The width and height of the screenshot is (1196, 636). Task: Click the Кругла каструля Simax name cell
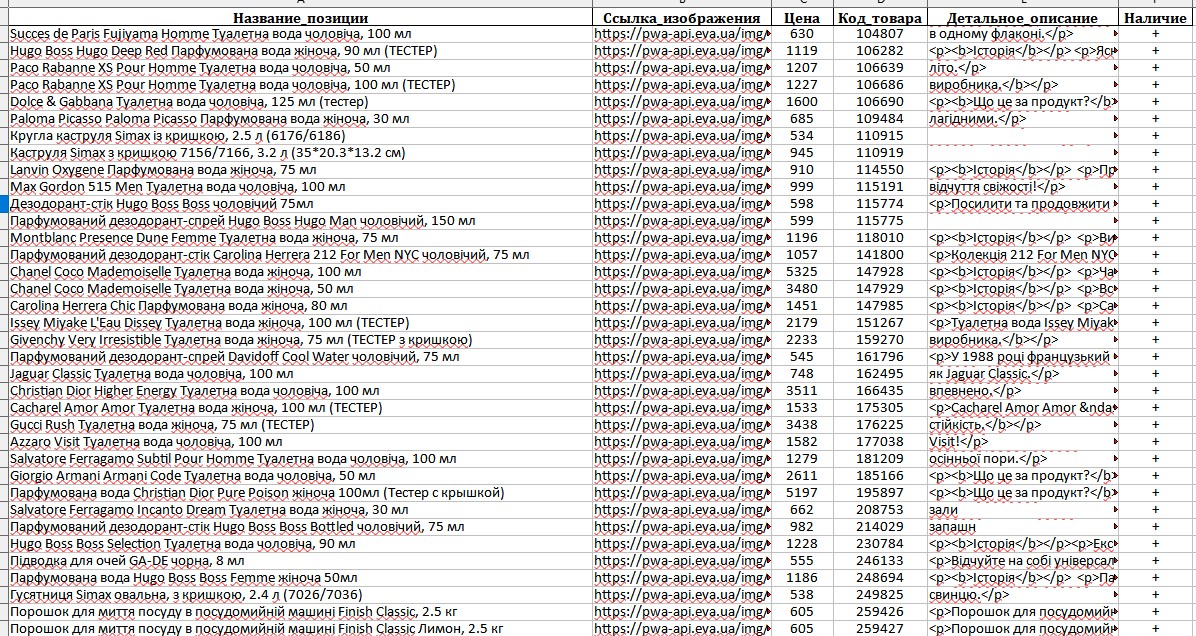pos(301,136)
